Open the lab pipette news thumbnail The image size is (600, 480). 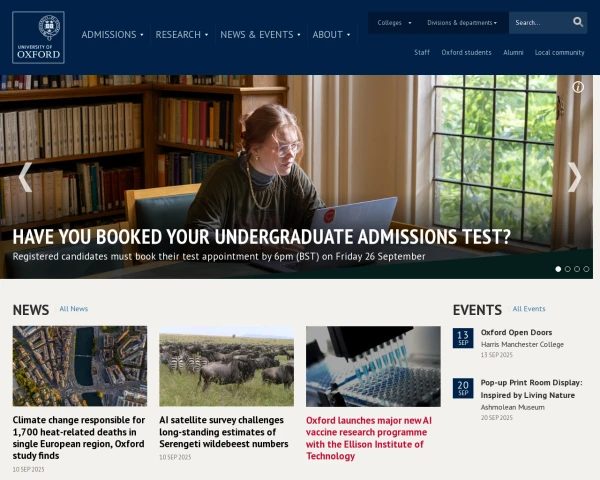373,366
